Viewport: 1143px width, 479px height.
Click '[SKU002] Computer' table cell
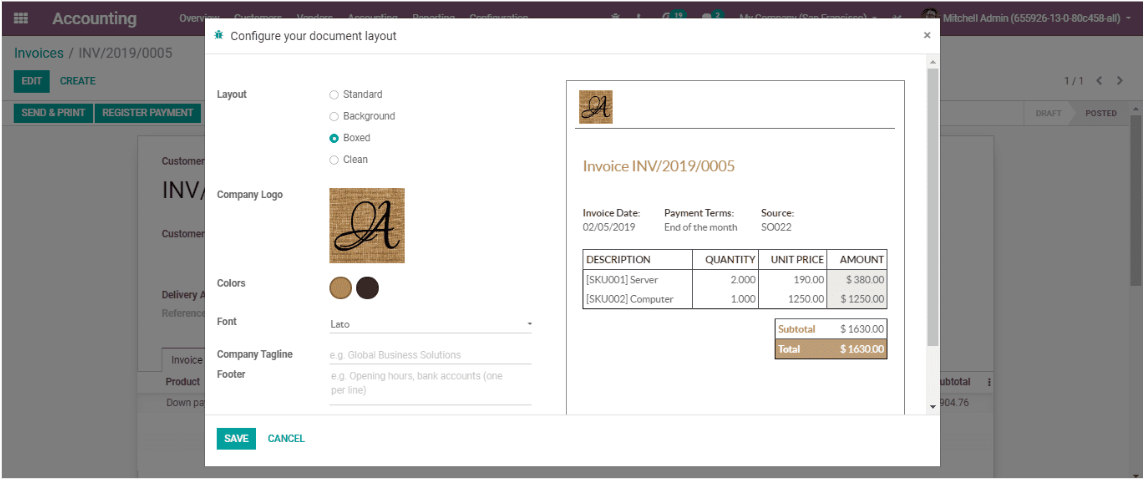tap(637, 299)
